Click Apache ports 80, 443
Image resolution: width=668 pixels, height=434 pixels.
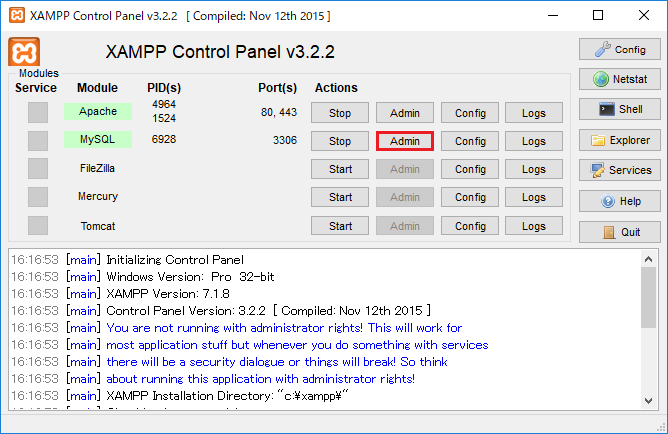[279, 112]
